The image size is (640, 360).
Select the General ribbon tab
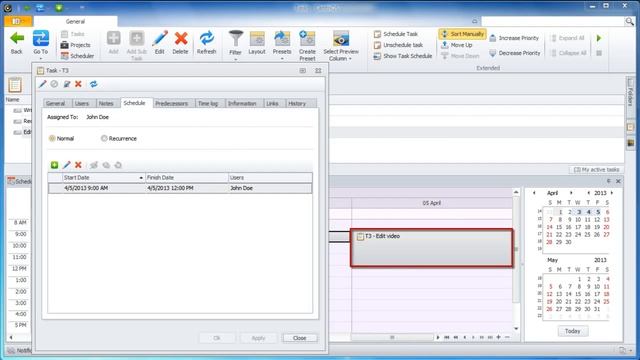(x=76, y=21)
